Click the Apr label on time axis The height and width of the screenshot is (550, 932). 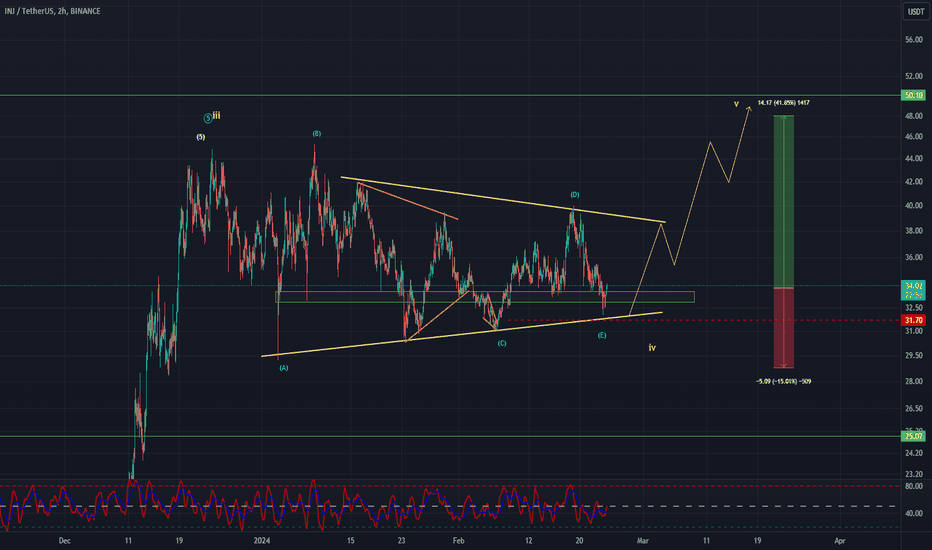pos(839,540)
